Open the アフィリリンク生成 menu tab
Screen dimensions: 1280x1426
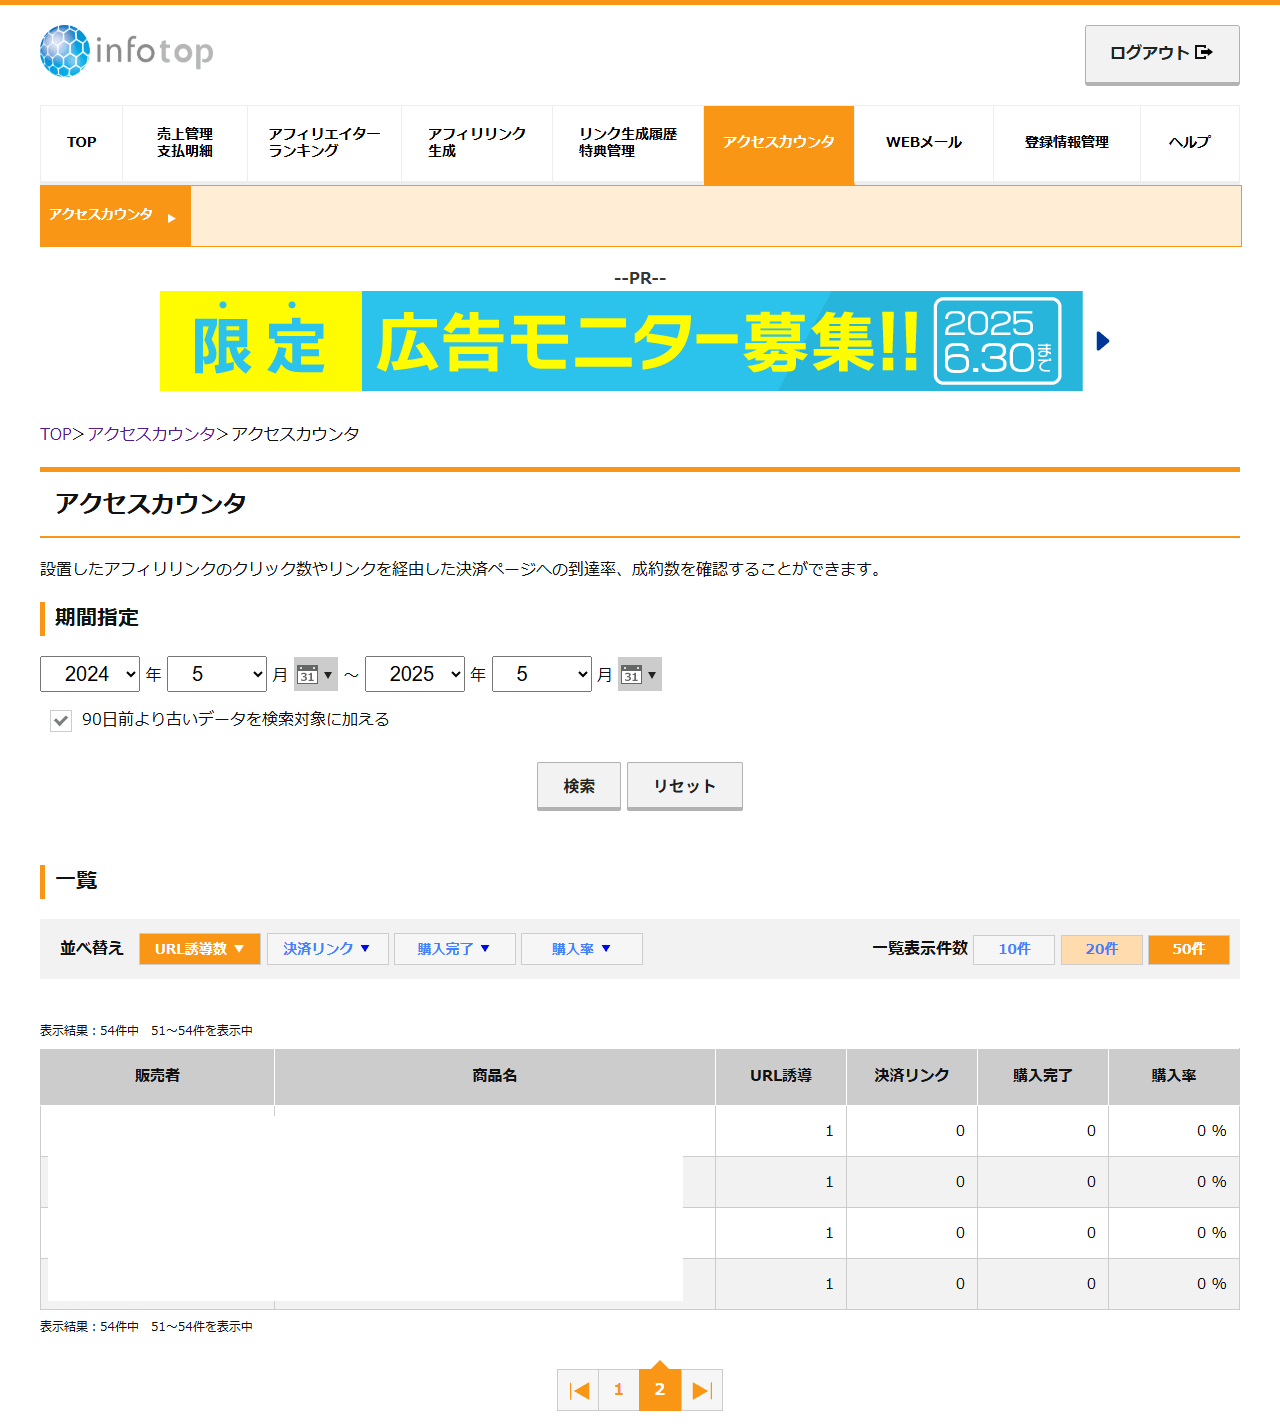476,143
